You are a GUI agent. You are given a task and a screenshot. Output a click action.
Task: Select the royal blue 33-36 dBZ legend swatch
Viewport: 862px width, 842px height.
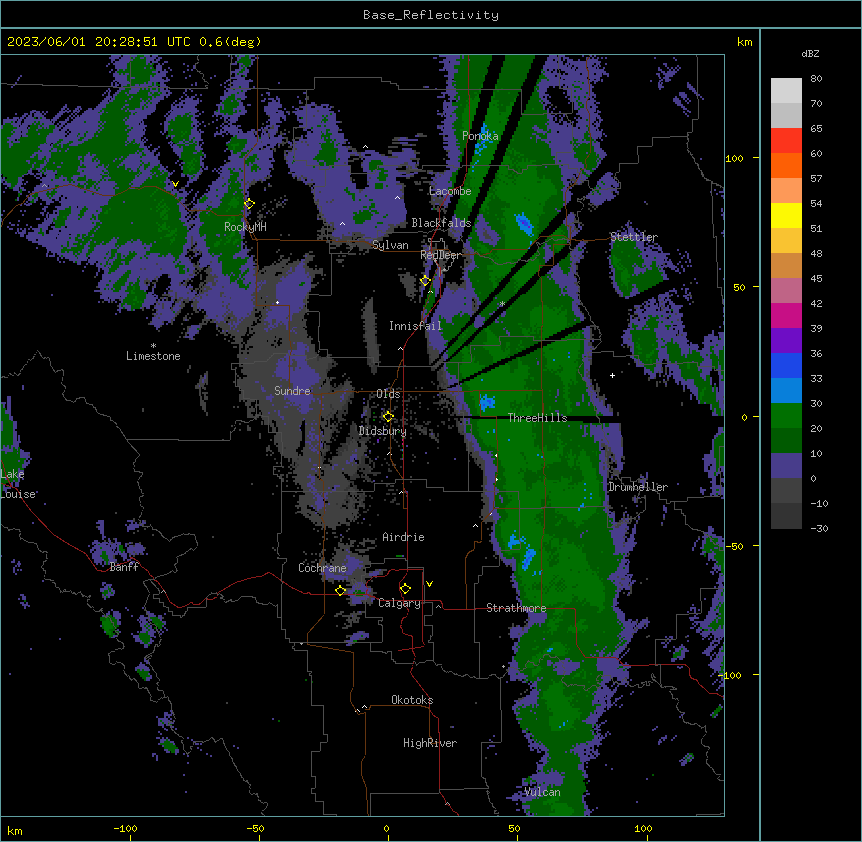pos(786,366)
